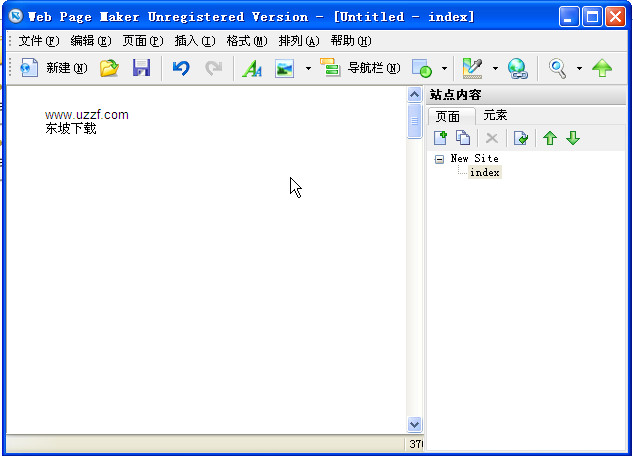Select the index page in the tree
633x456 pixels.
tap(484, 173)
